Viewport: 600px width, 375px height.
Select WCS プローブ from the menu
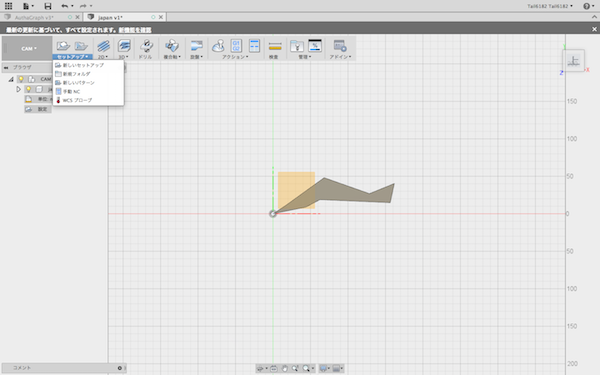[88, 100]
